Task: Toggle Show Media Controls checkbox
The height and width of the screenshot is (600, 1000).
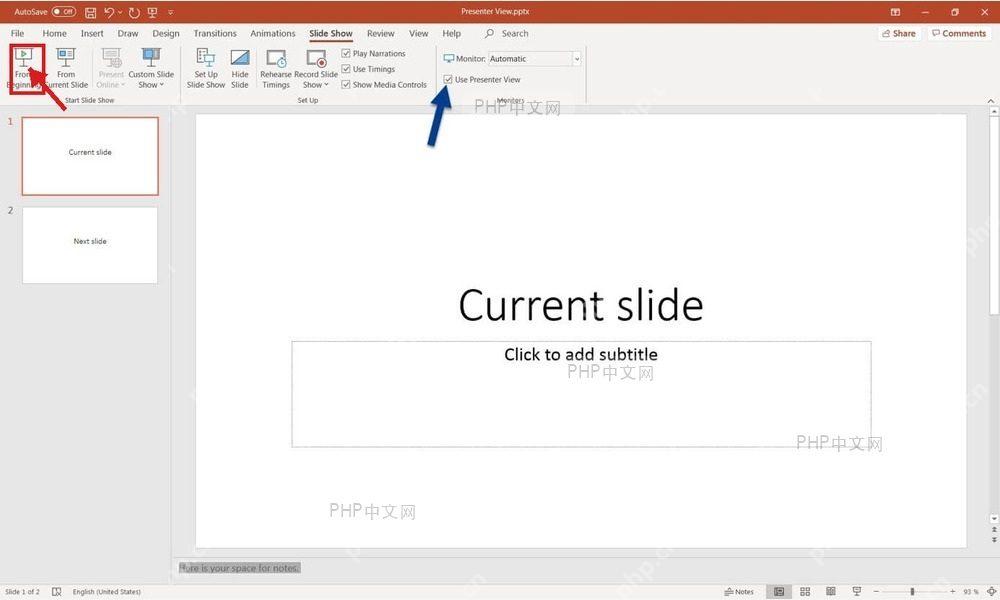Action: [x=346, y=84]
